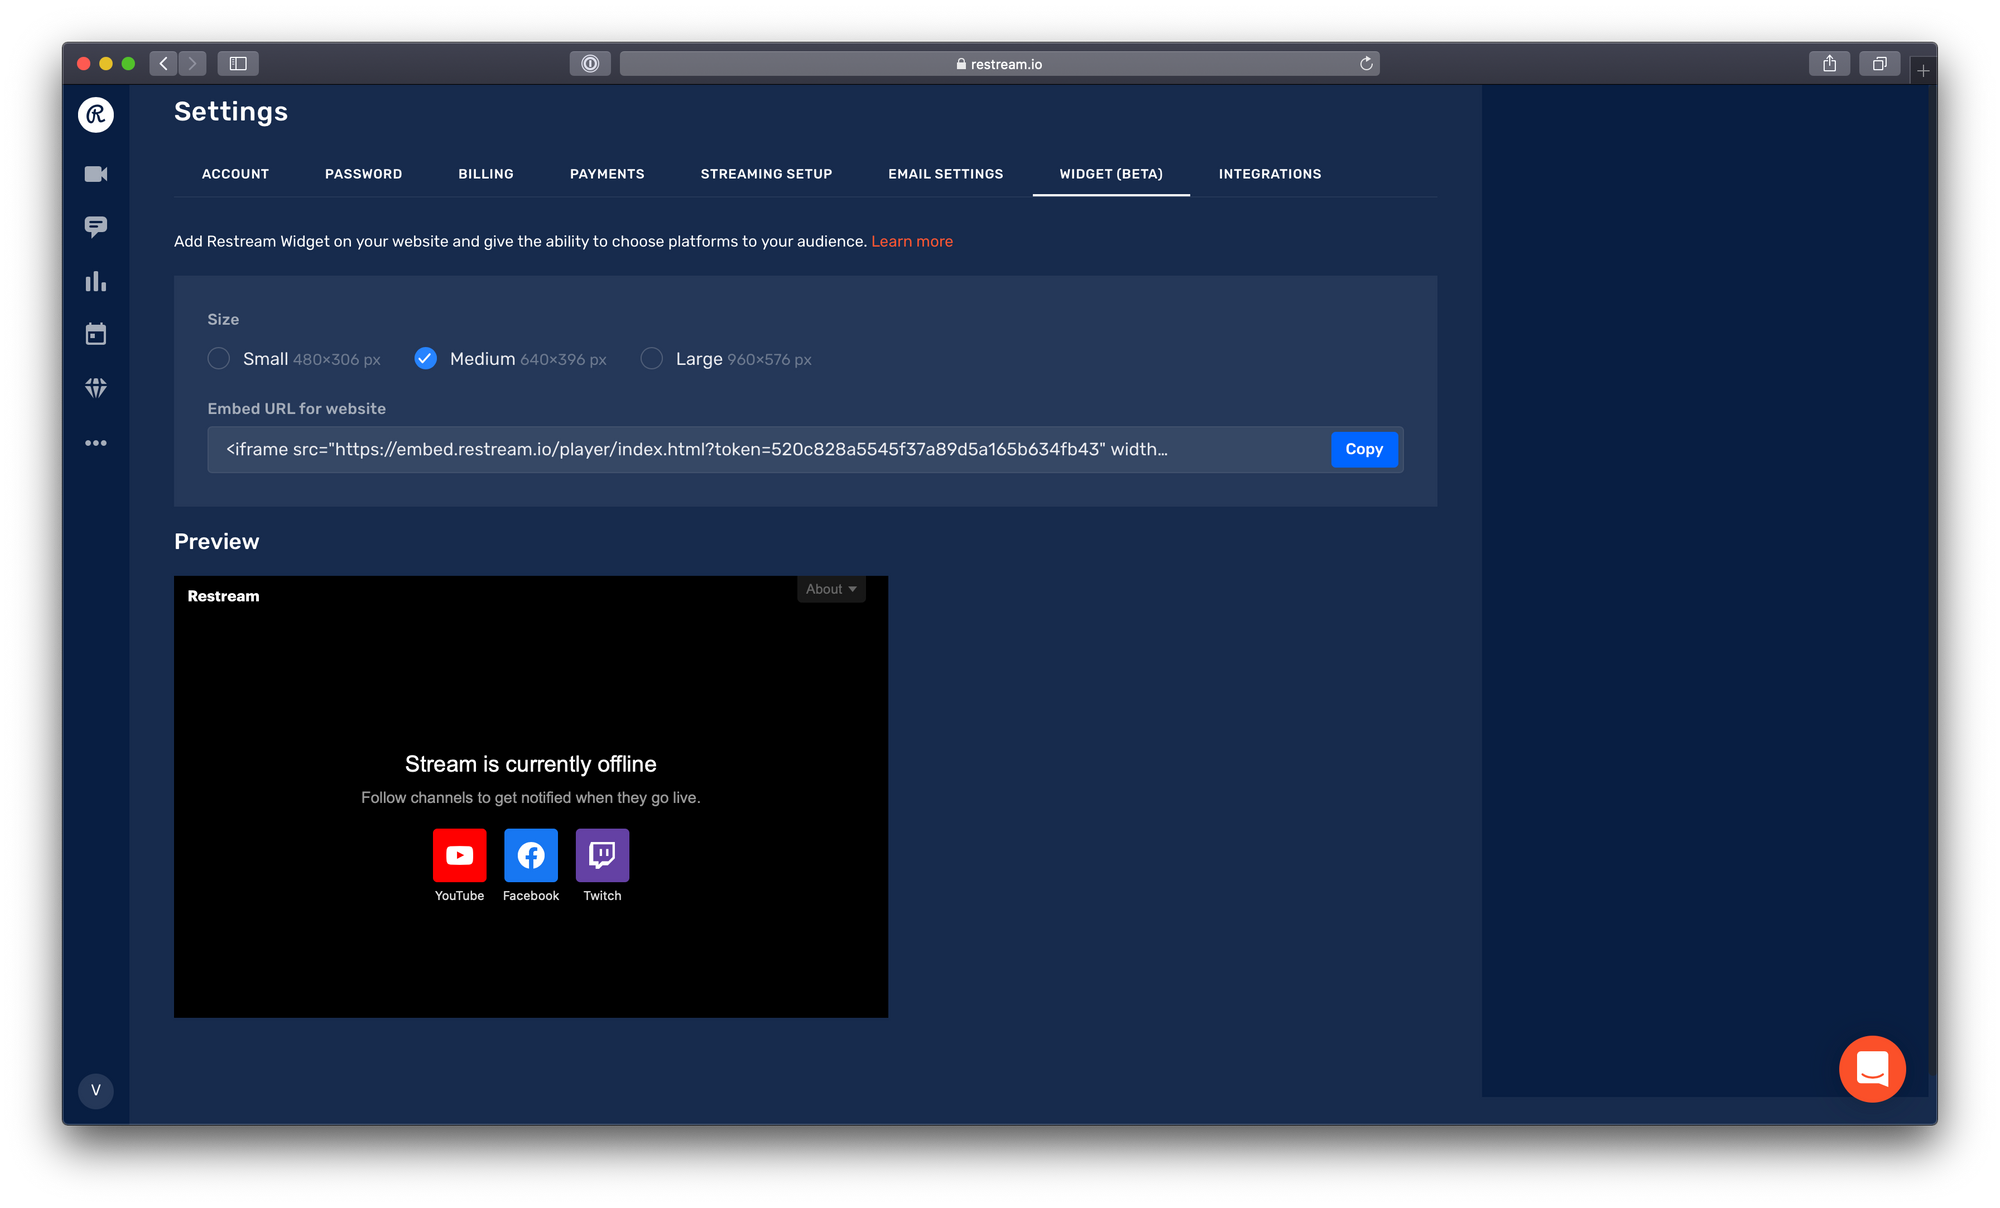
Task: Reload the page with refresh icon
Action: point(1366,63)
